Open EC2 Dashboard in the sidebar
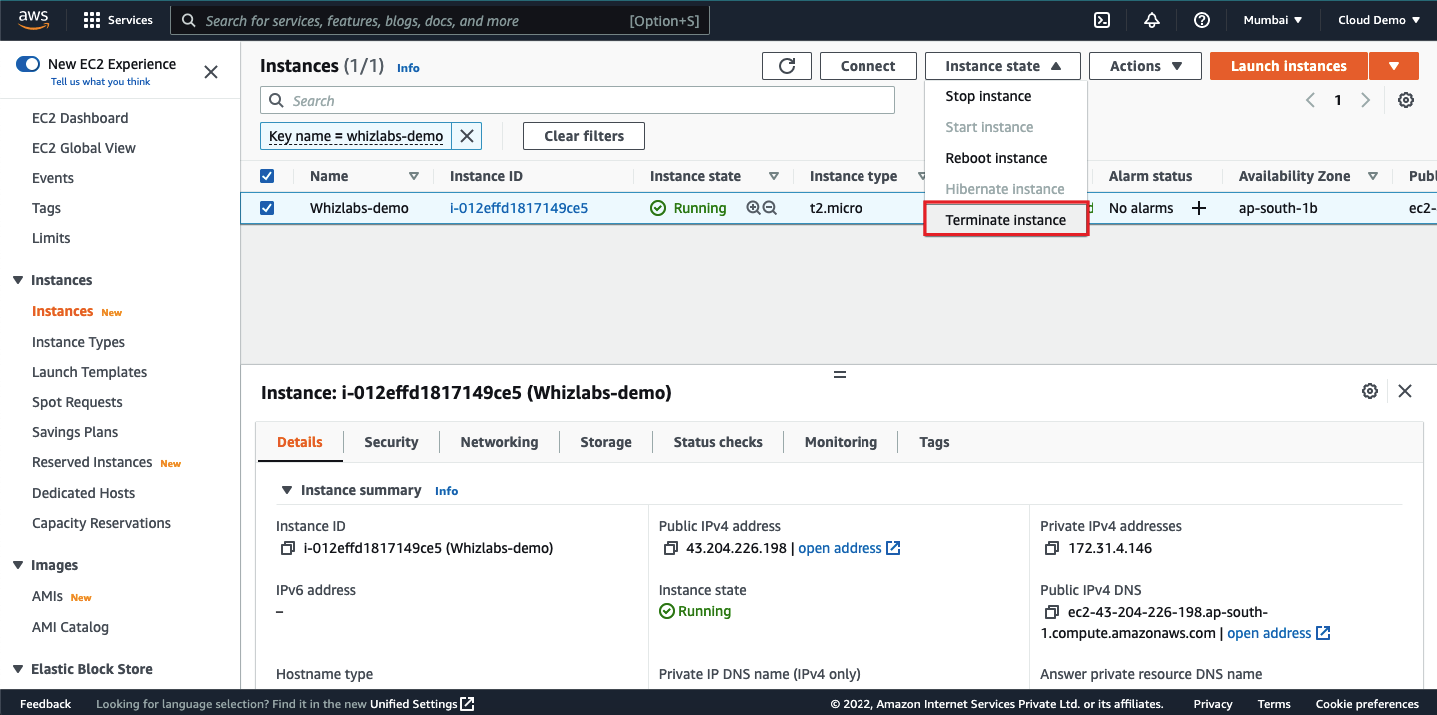The image size is (1437, 715). 80,118
